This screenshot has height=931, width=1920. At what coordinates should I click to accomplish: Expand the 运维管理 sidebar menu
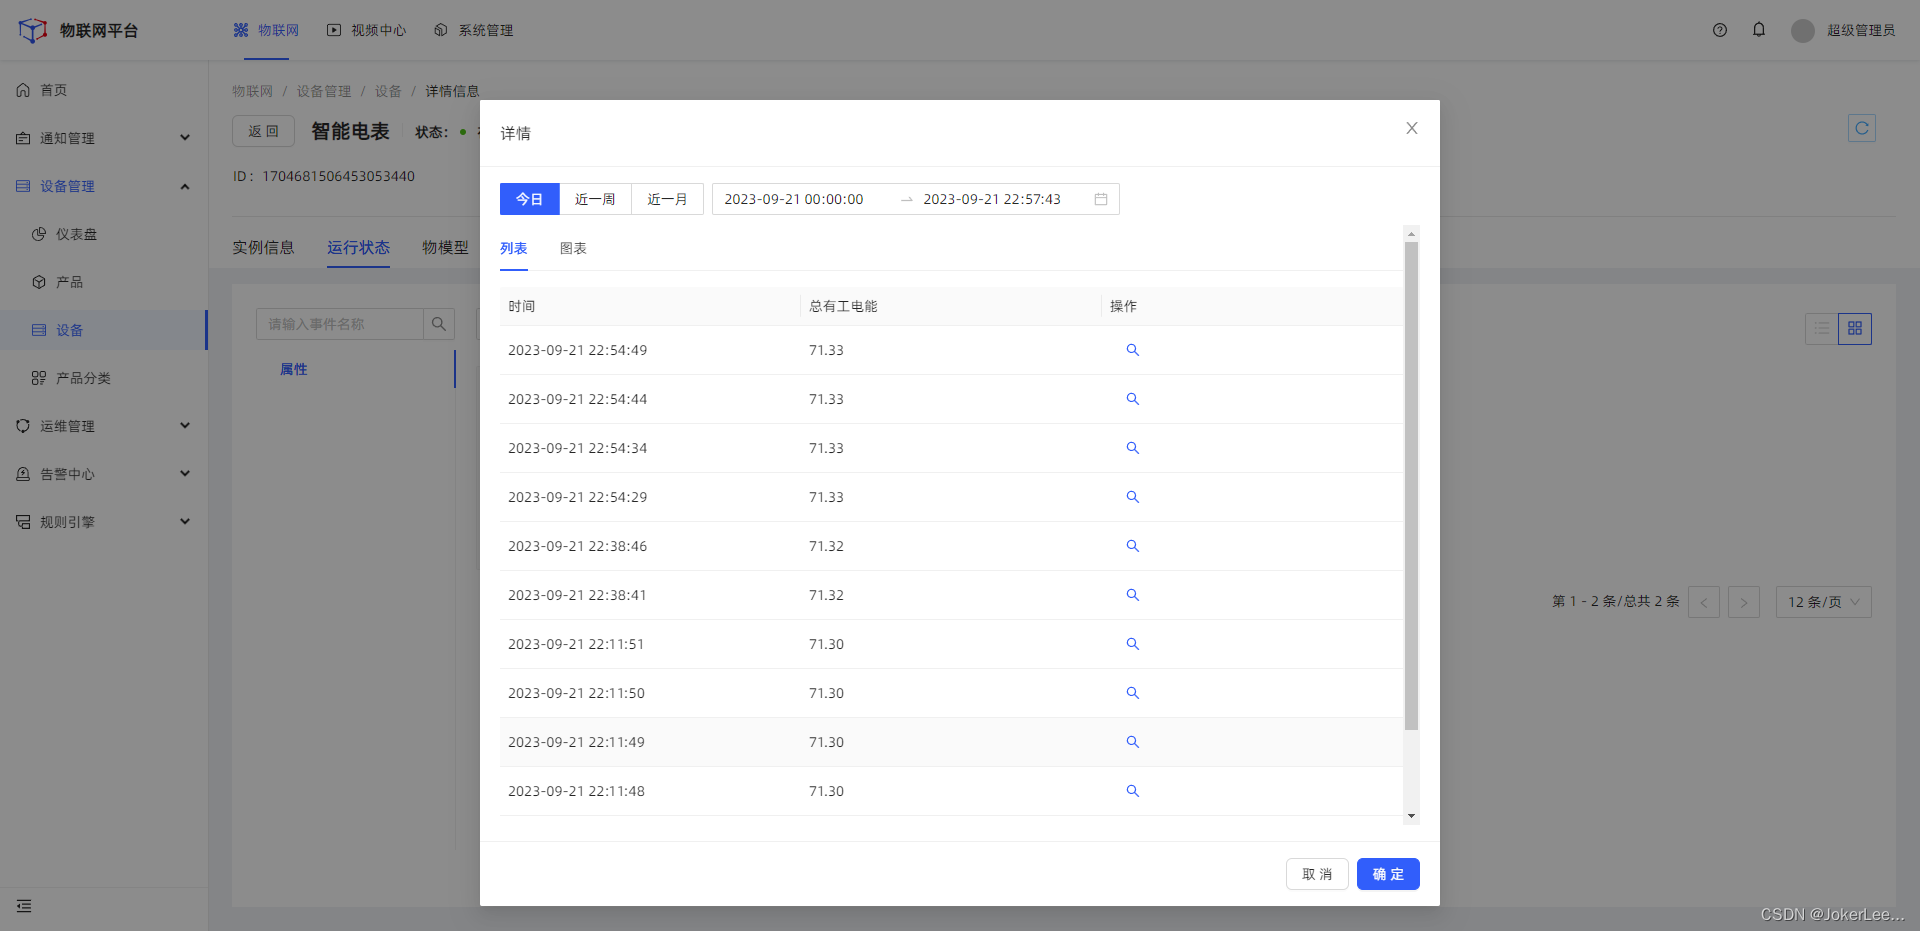click(104, 426)
